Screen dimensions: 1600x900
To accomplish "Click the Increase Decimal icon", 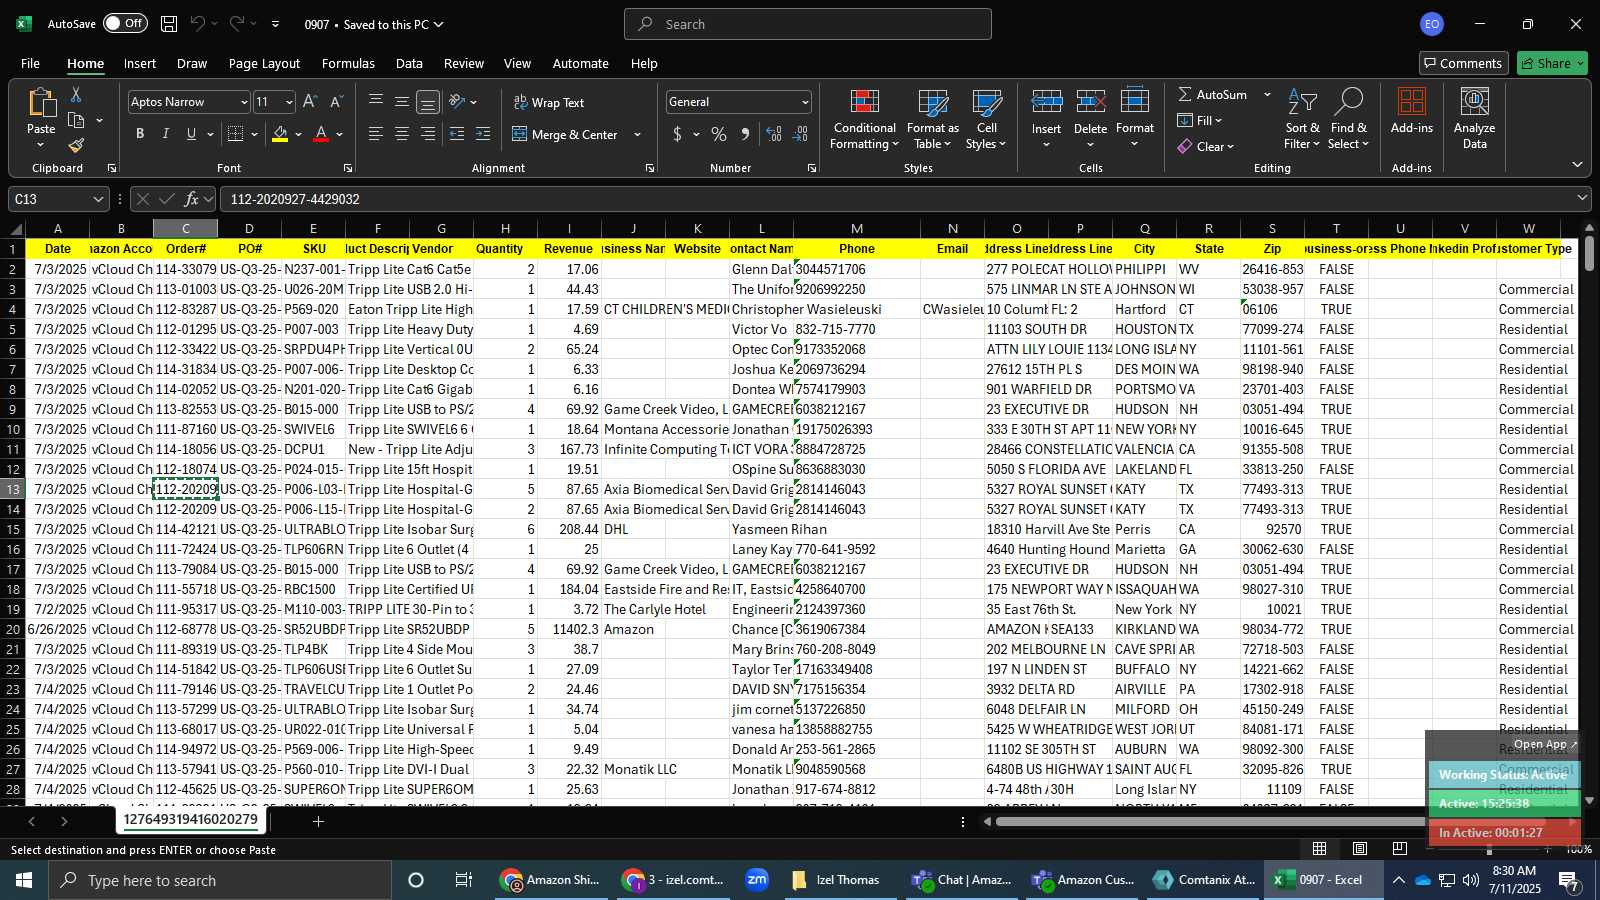I will (774, 134).
